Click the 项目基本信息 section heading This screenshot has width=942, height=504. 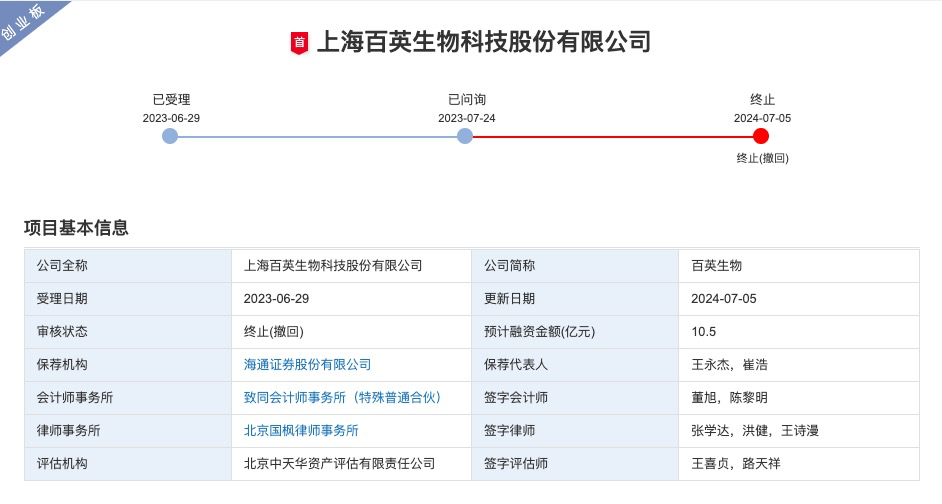coord(76,228)
